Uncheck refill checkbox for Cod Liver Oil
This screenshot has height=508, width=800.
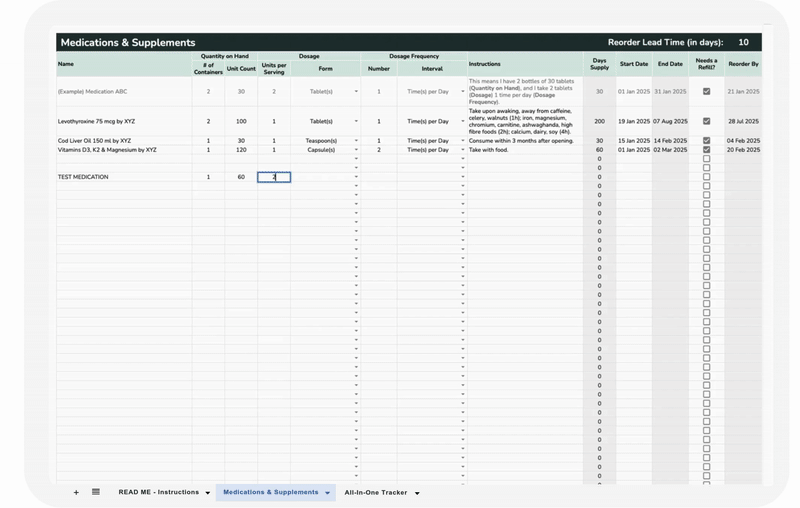click(707, 140)
